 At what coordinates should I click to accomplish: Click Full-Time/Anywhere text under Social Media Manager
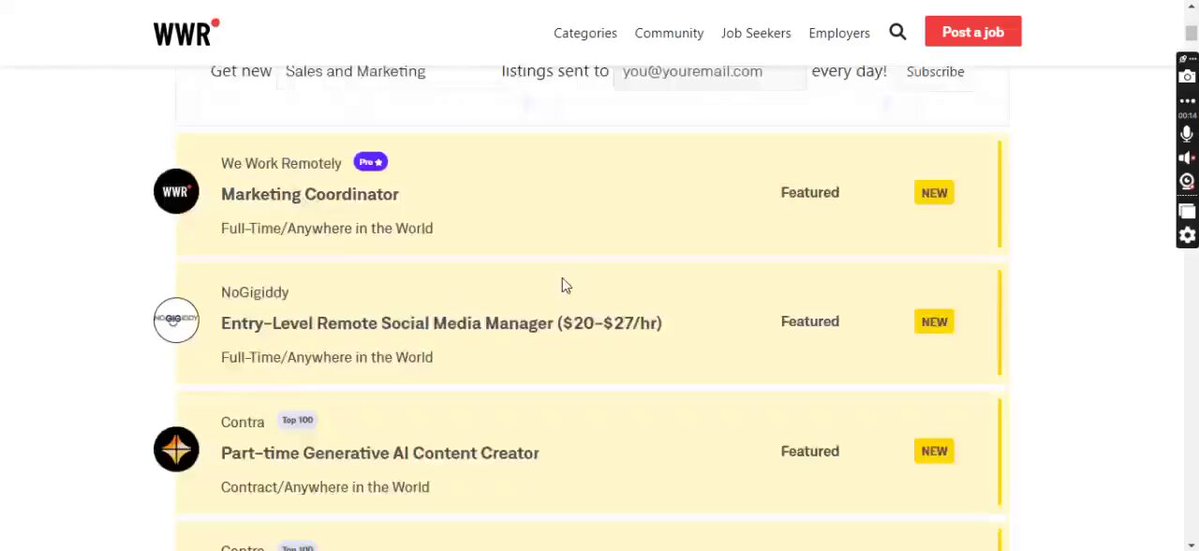click(327, 358)
